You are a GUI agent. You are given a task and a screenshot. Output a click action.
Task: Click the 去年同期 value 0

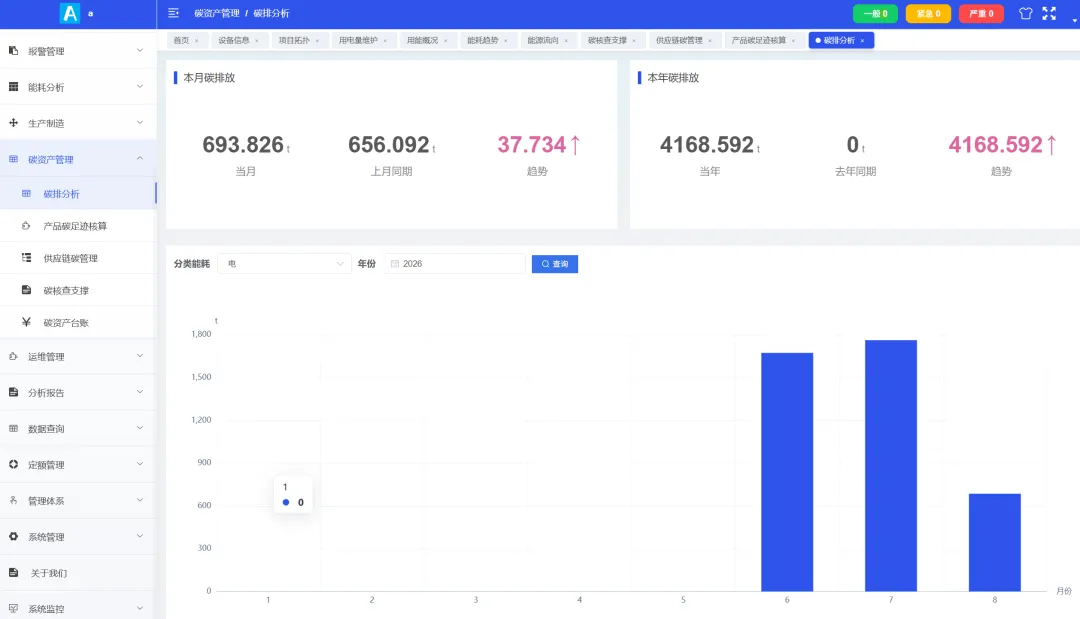tap(853, 145)
